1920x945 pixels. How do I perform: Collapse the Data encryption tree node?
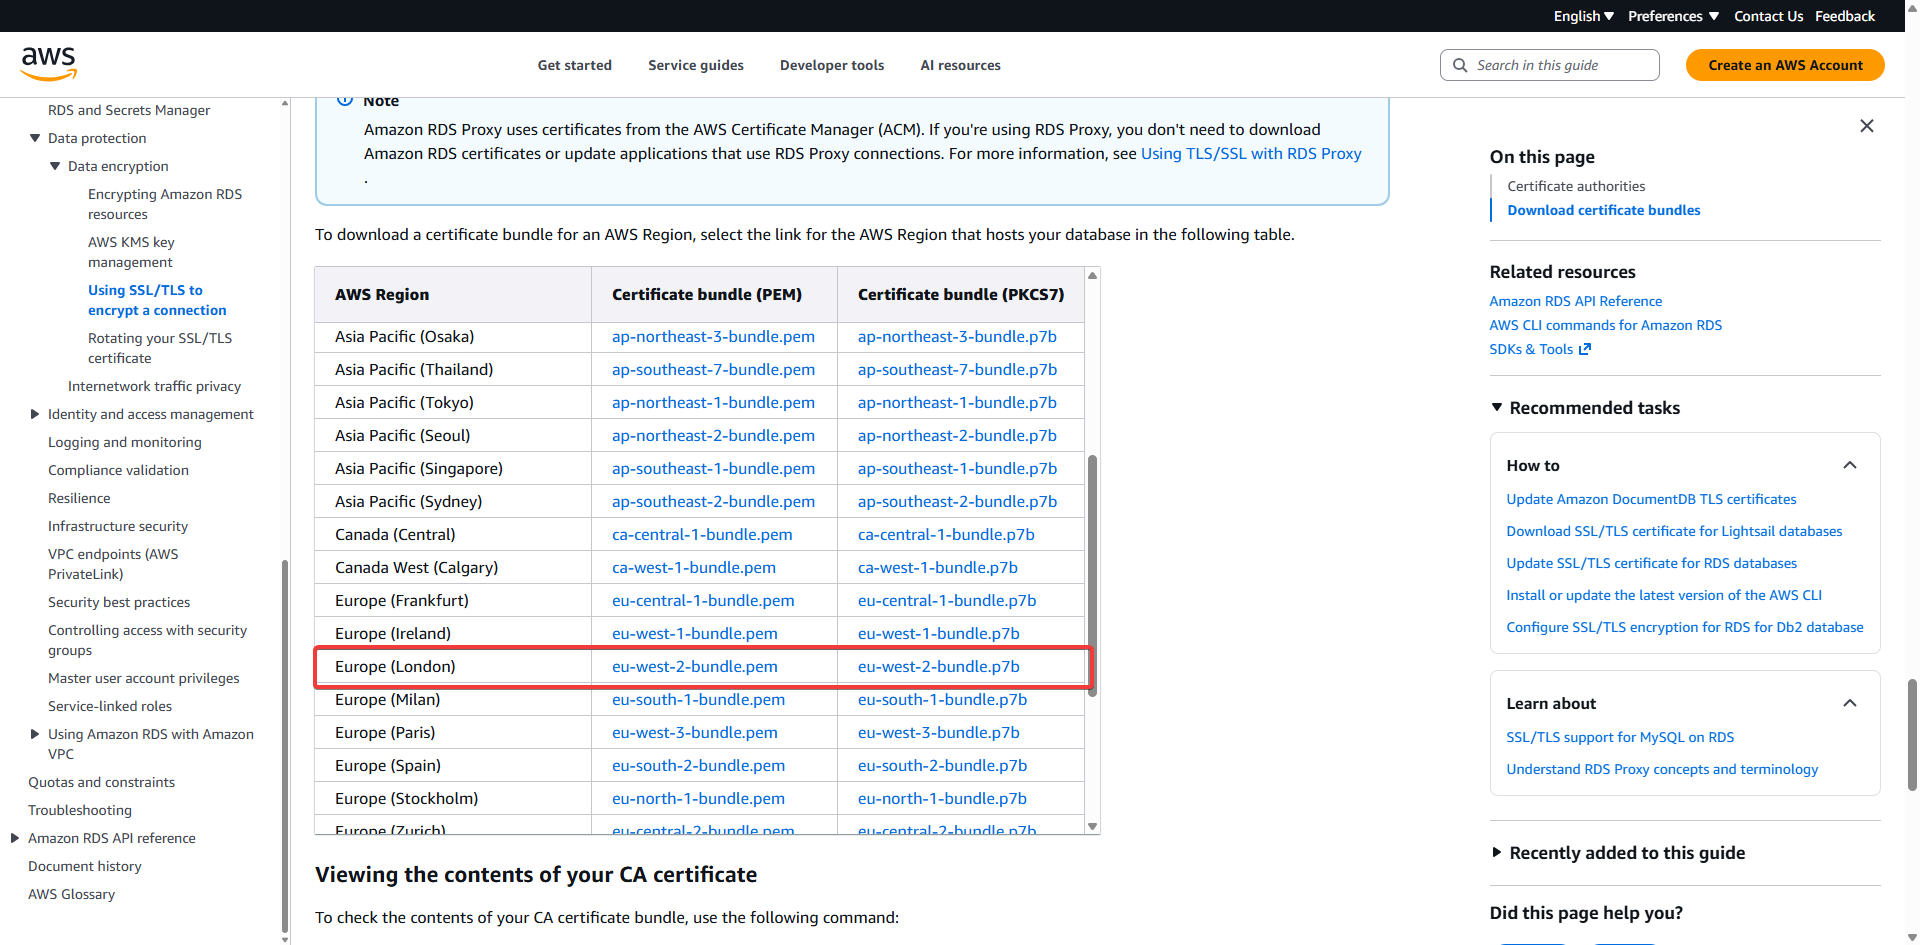[55, 166]
